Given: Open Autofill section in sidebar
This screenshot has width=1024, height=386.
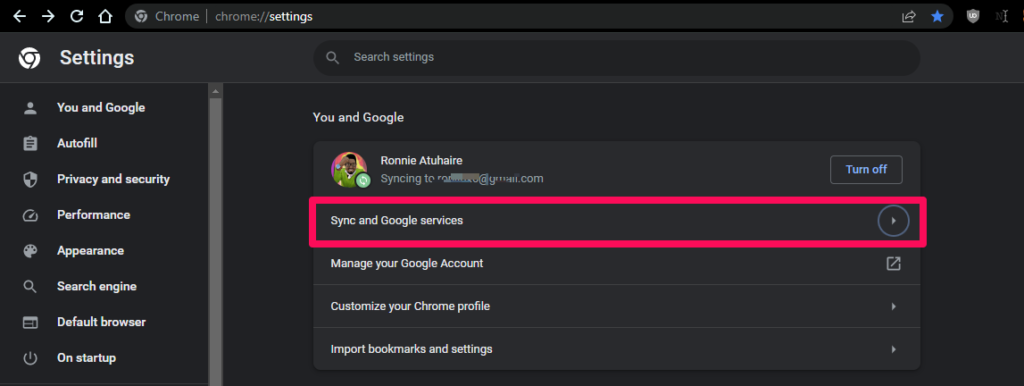Looking at the screenshot, I should (77, 143).
